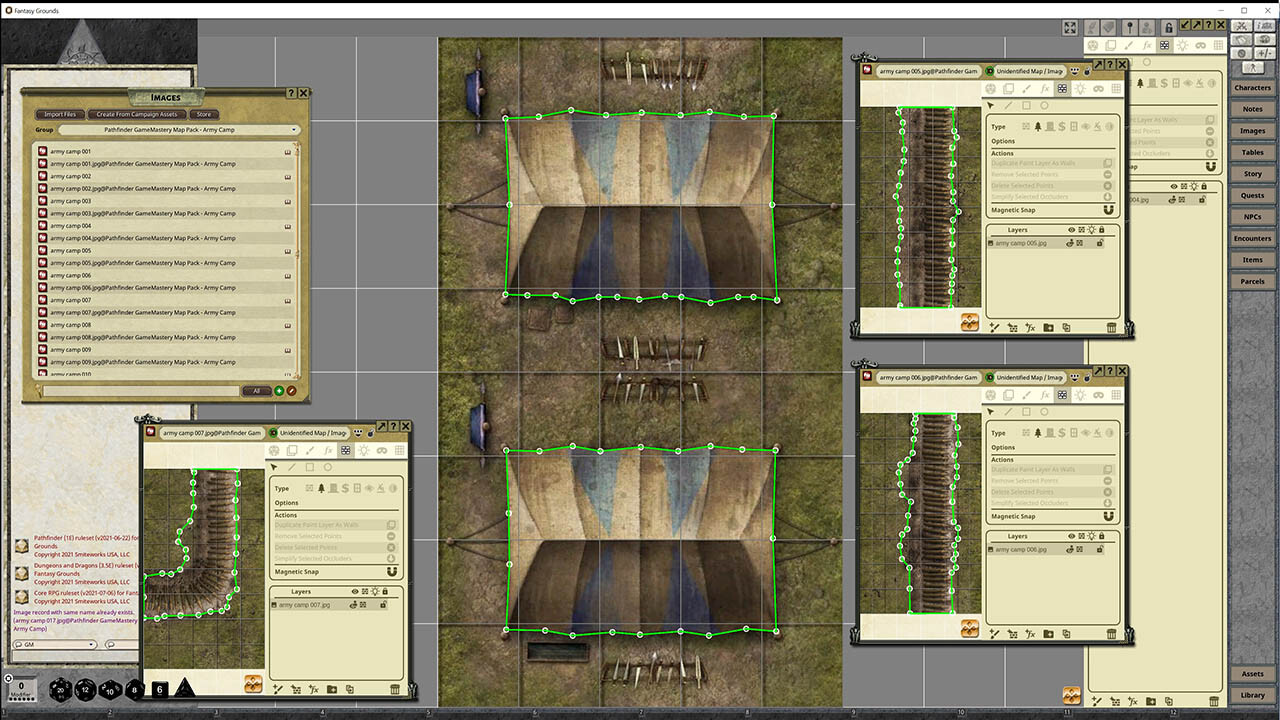Roll the black d20 in the dice tray
The height and width of the screenshot is (720, 1280).
[60, 688]
